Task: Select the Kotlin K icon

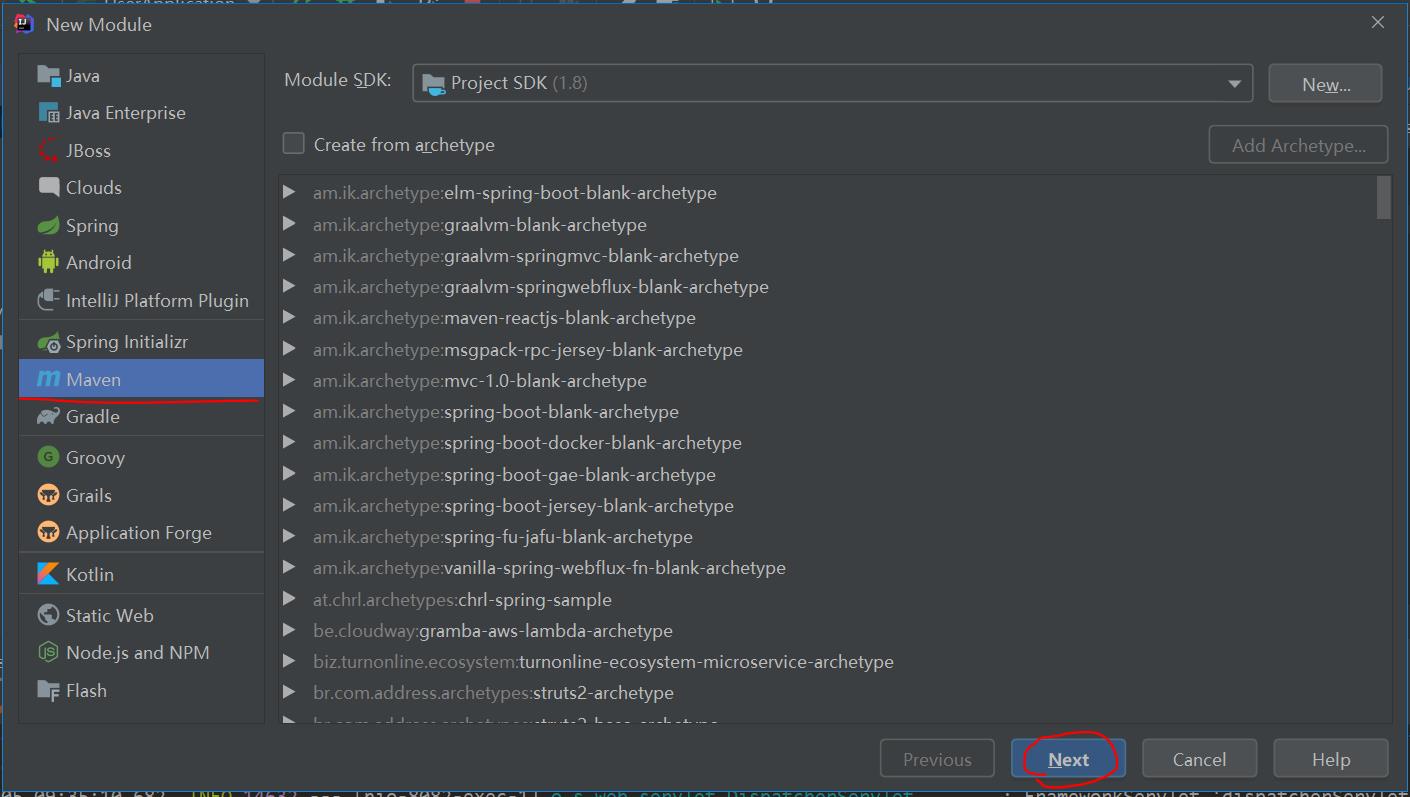Action: click(x=48, y=575)
